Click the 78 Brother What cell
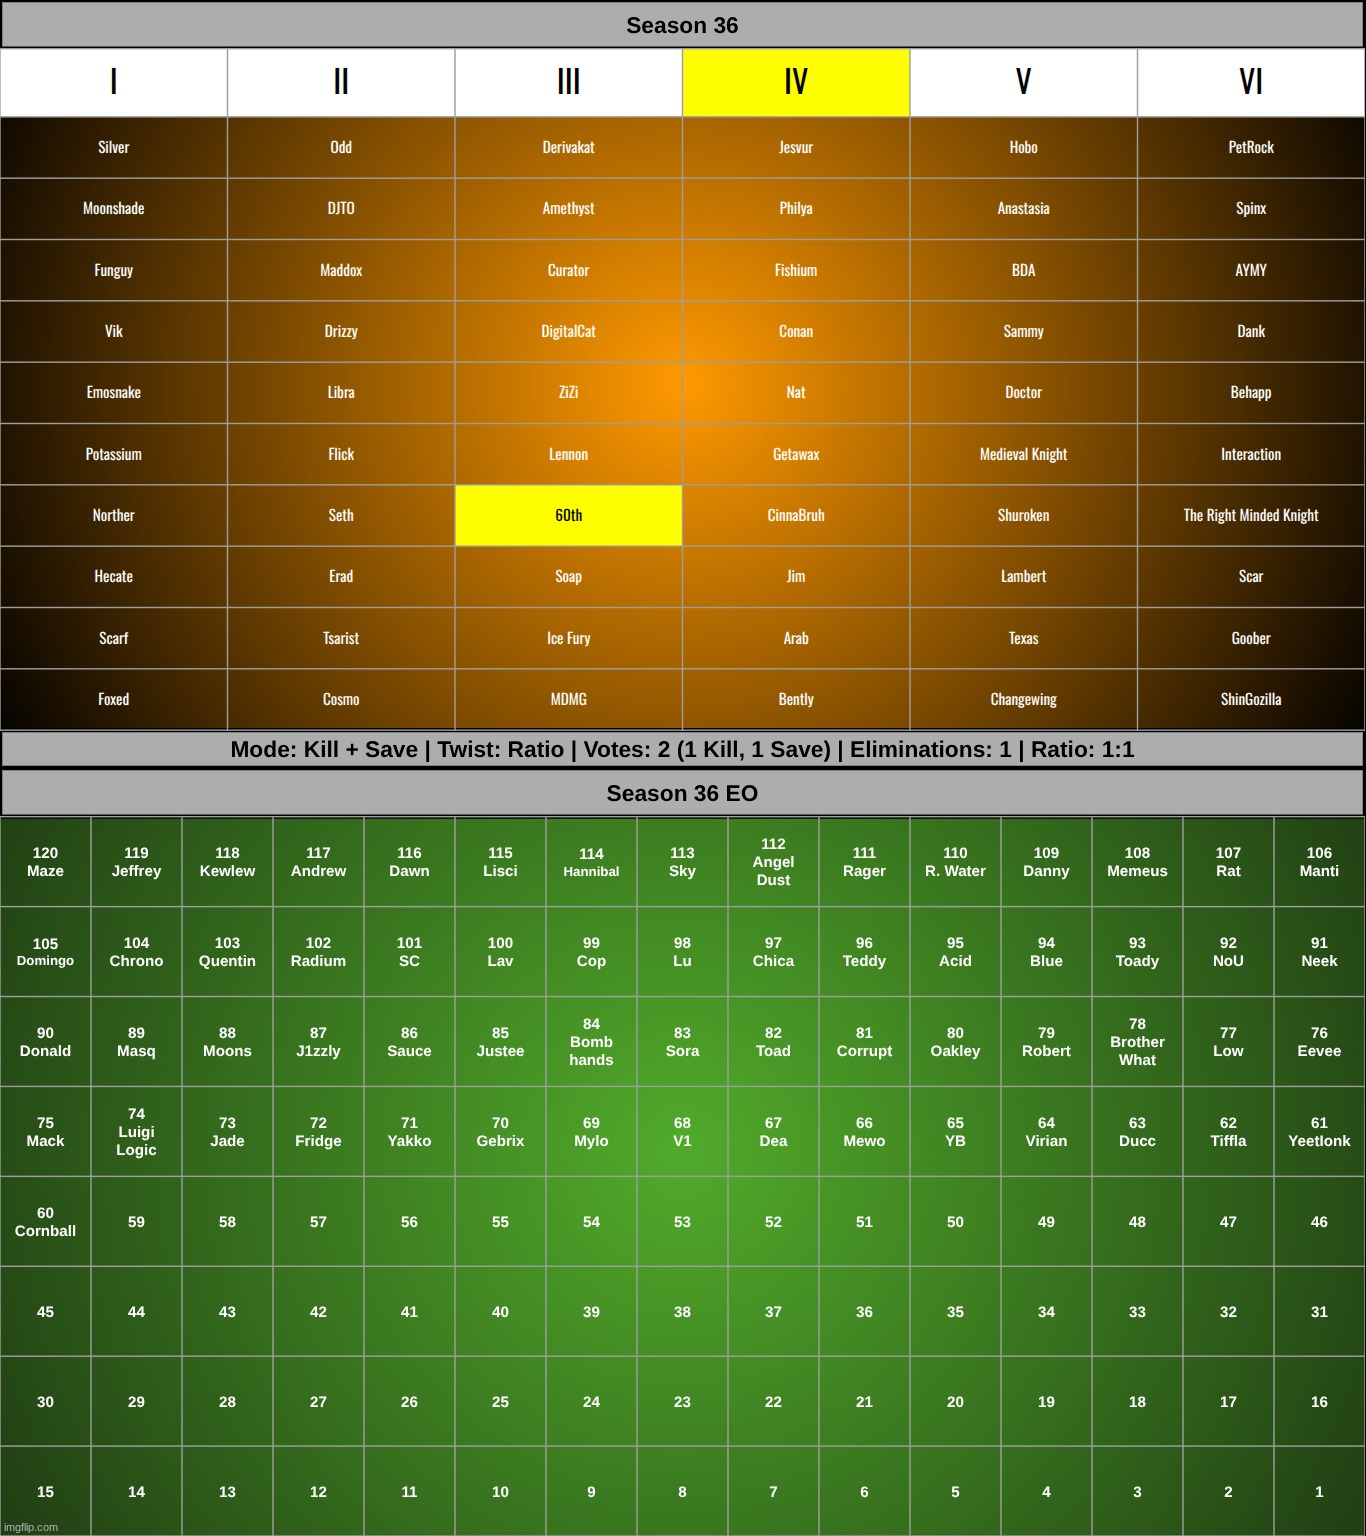The image size is (1366, 1536). click(x=1137, y=1042)
